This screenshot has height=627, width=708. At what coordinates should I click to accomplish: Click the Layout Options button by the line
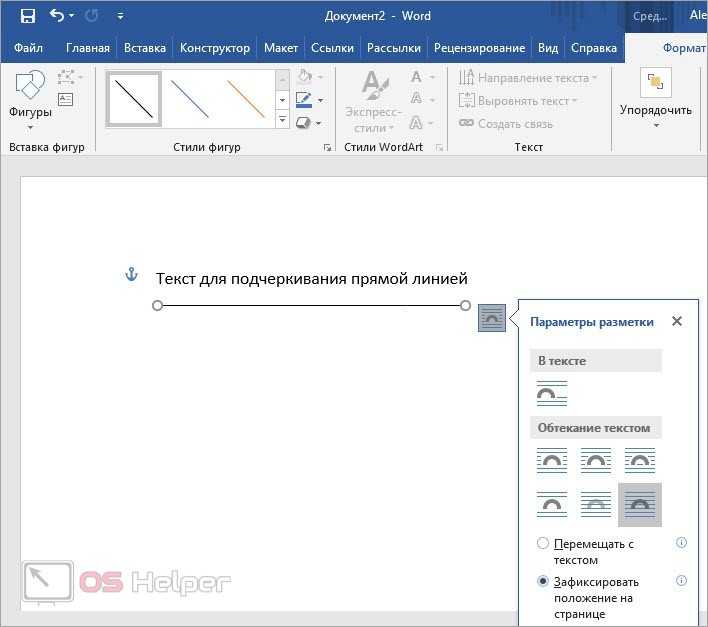pos(492,318)
